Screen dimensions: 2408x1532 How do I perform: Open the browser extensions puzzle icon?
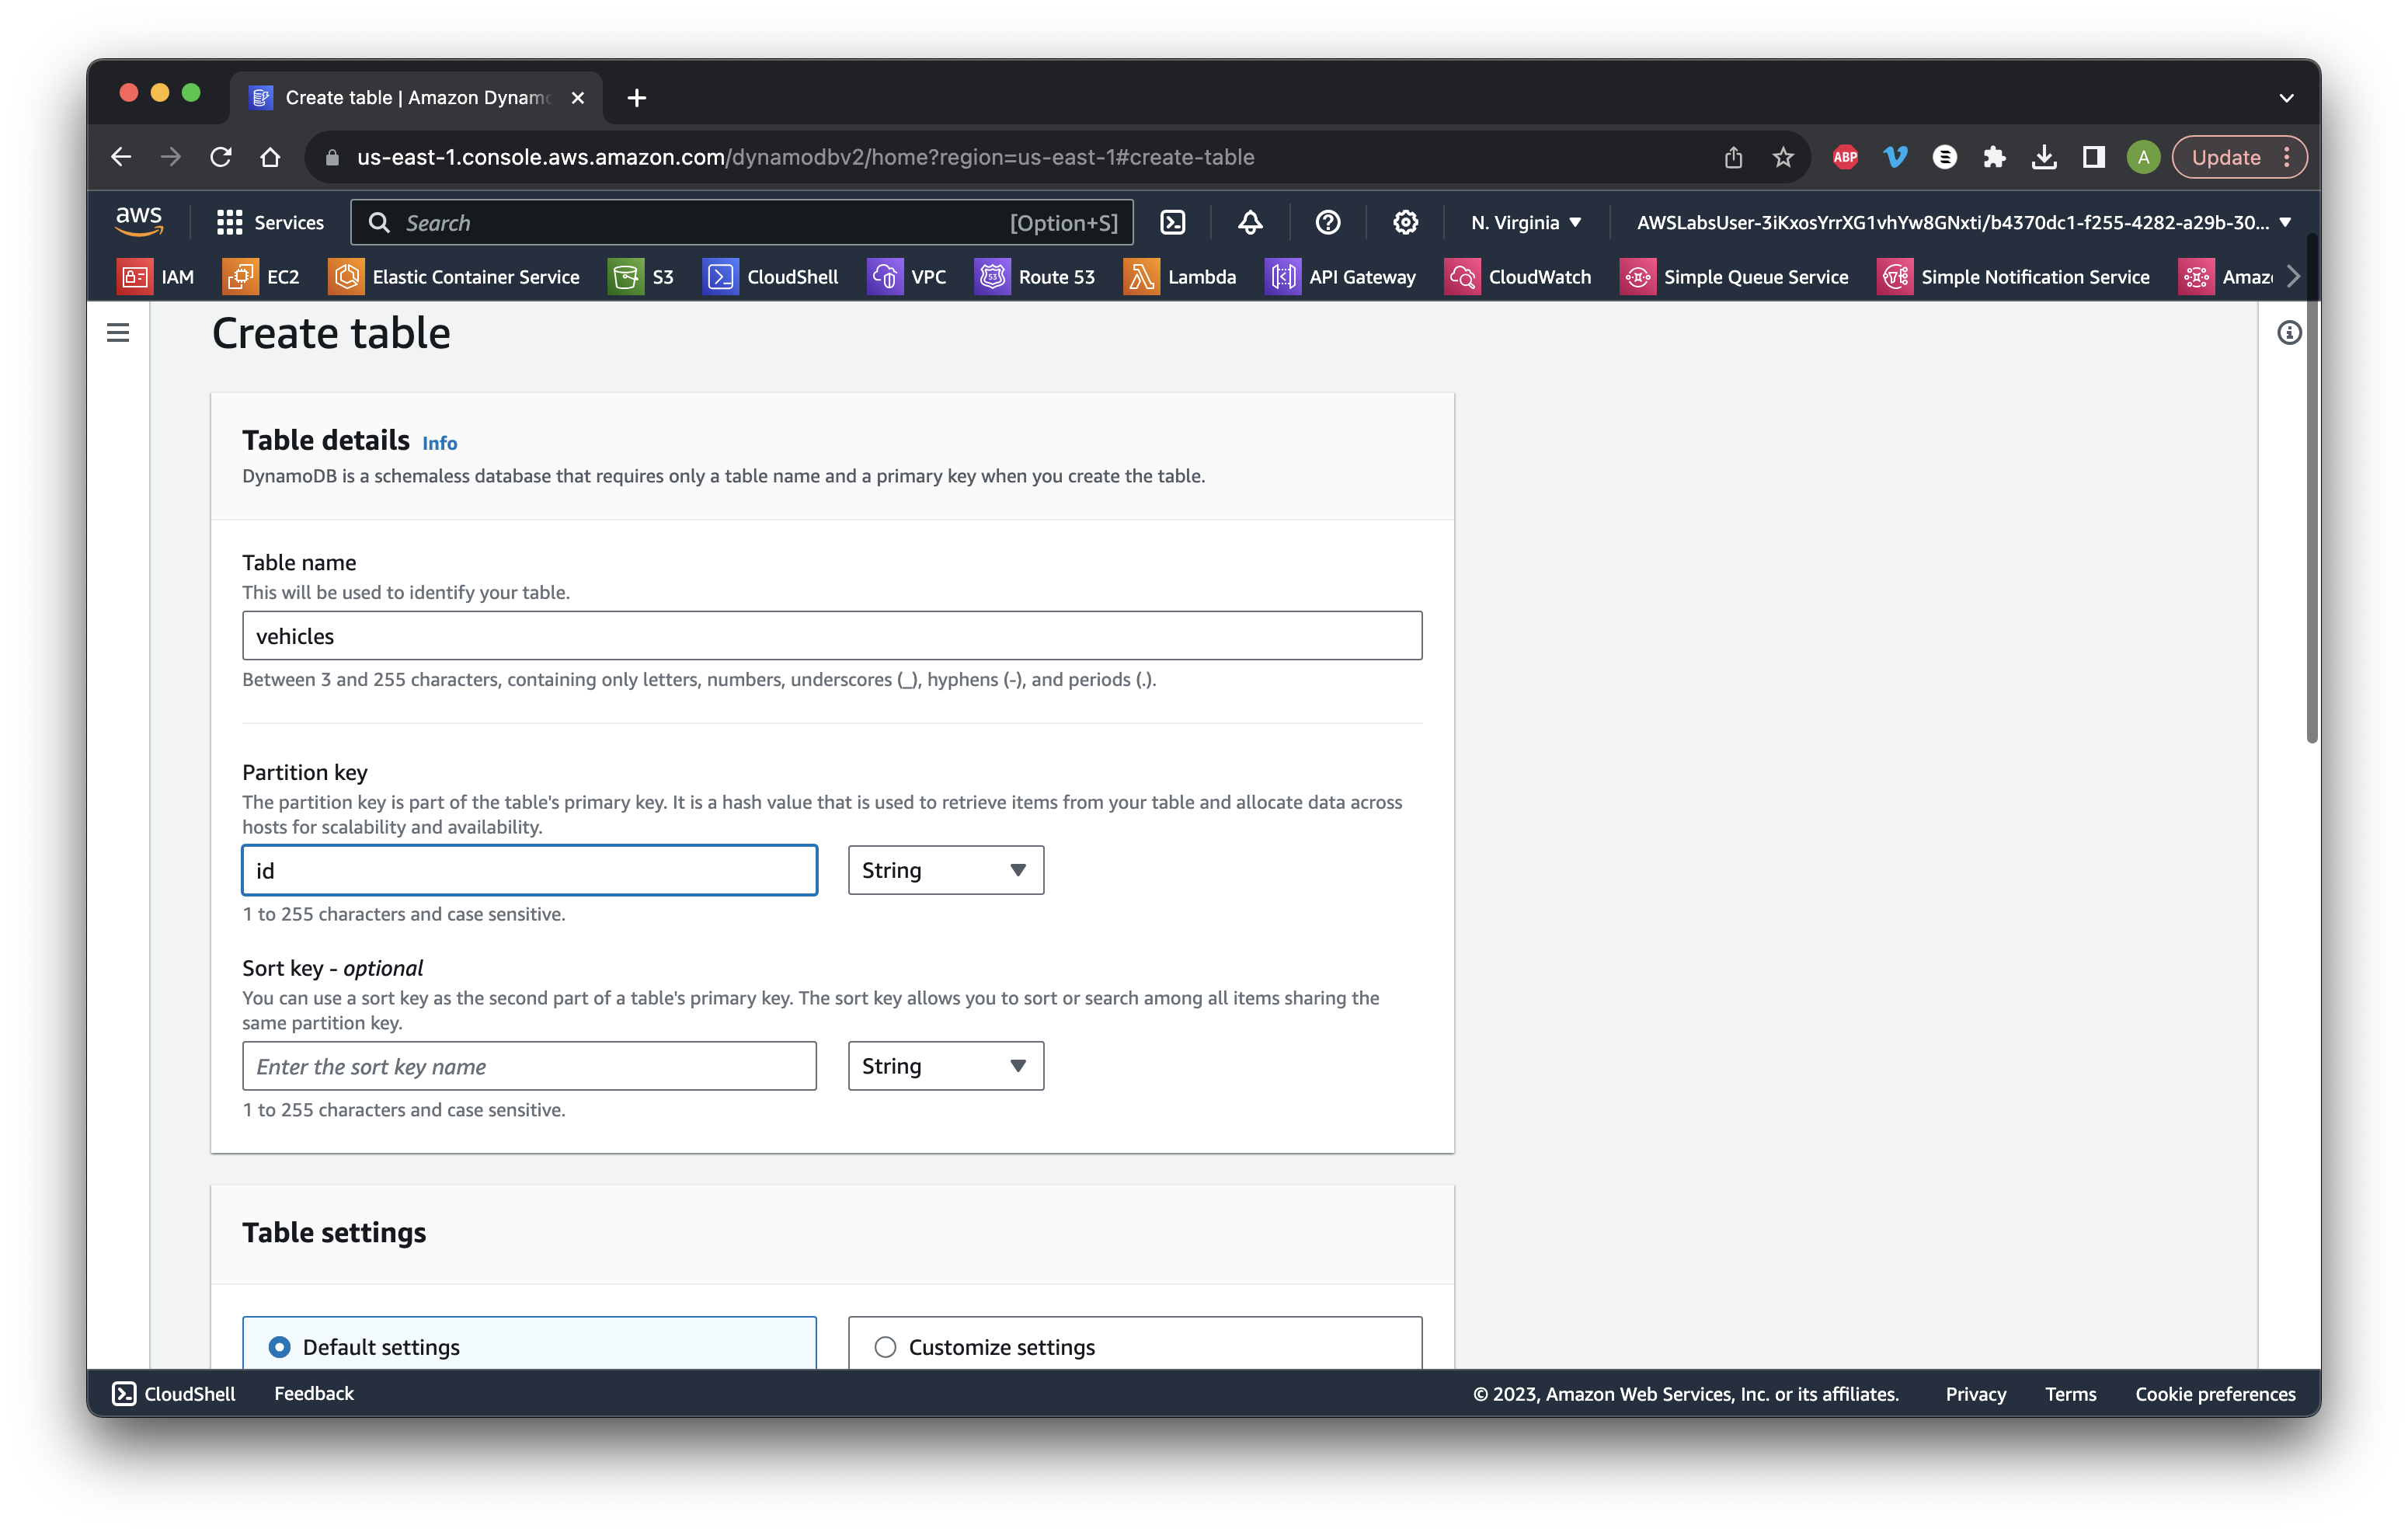(x=1994, y=157)
